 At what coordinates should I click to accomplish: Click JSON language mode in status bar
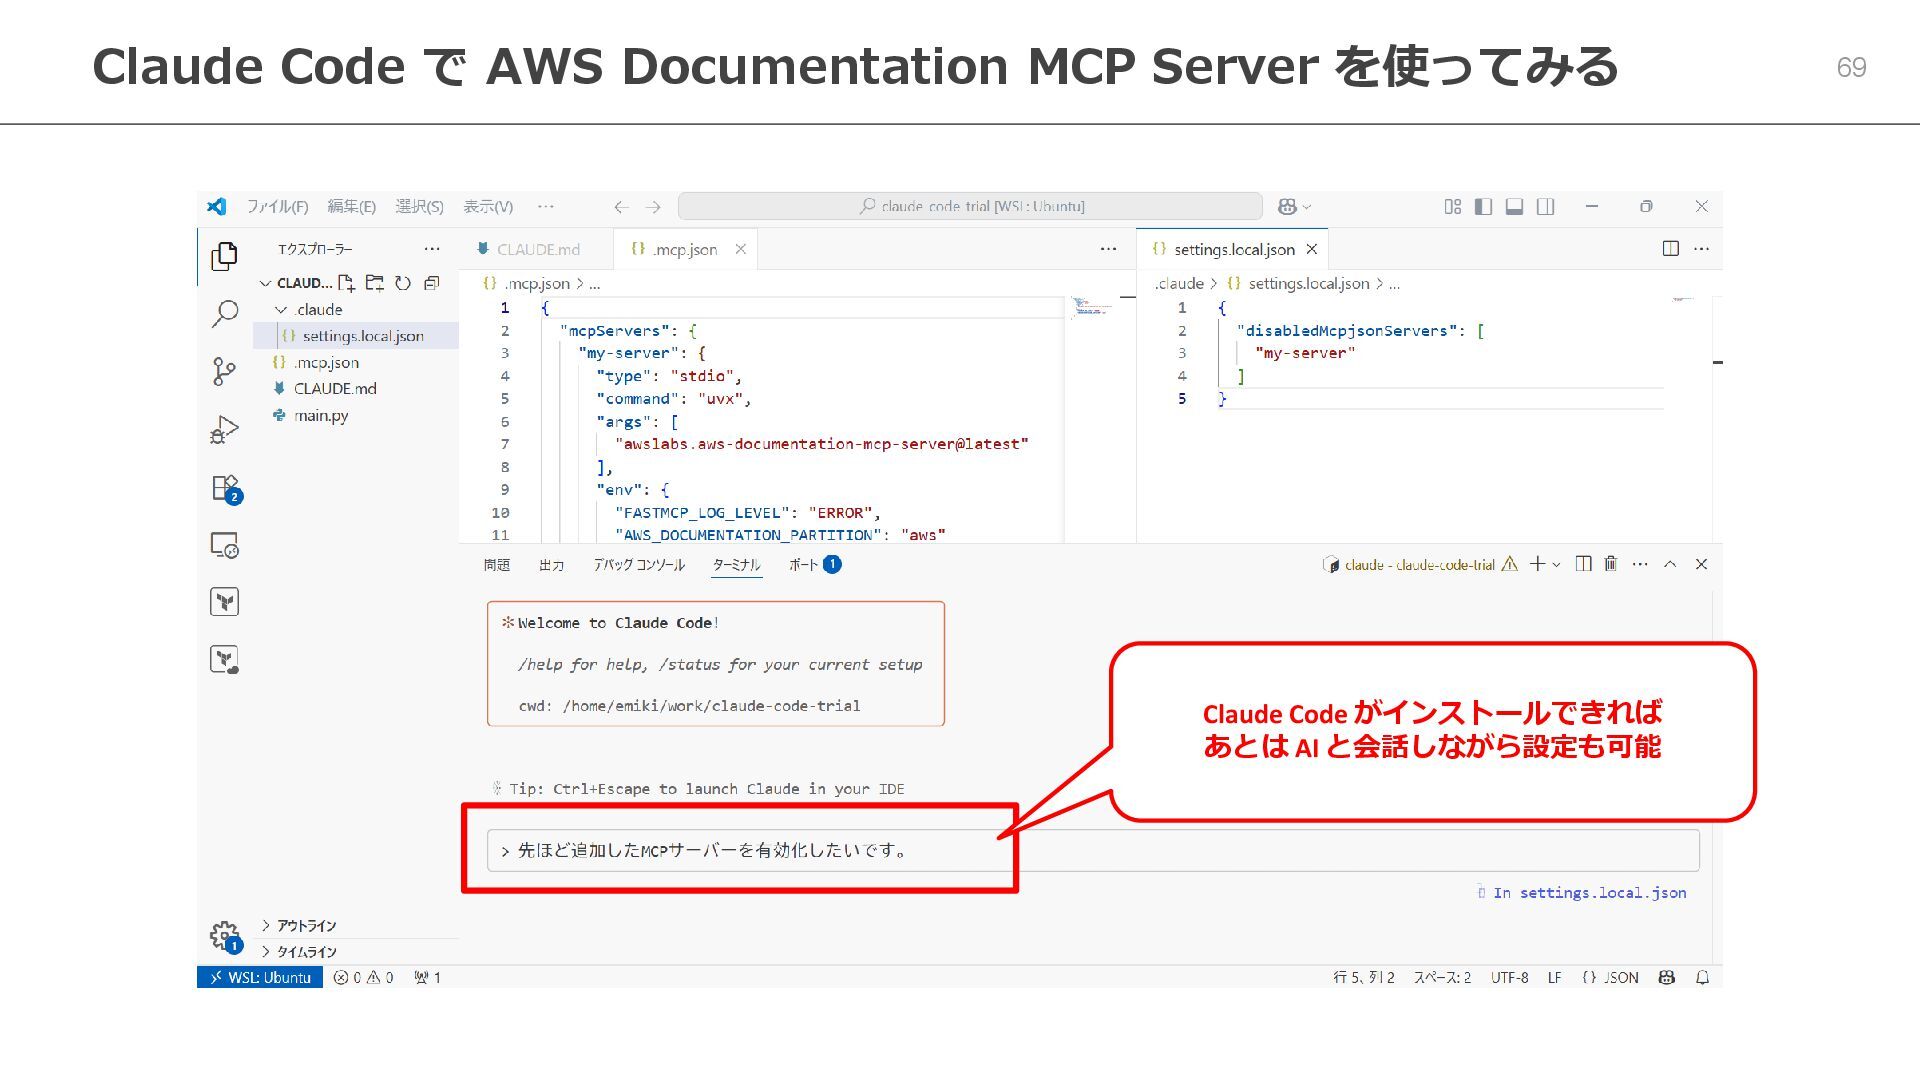[x=1611, y=977]
